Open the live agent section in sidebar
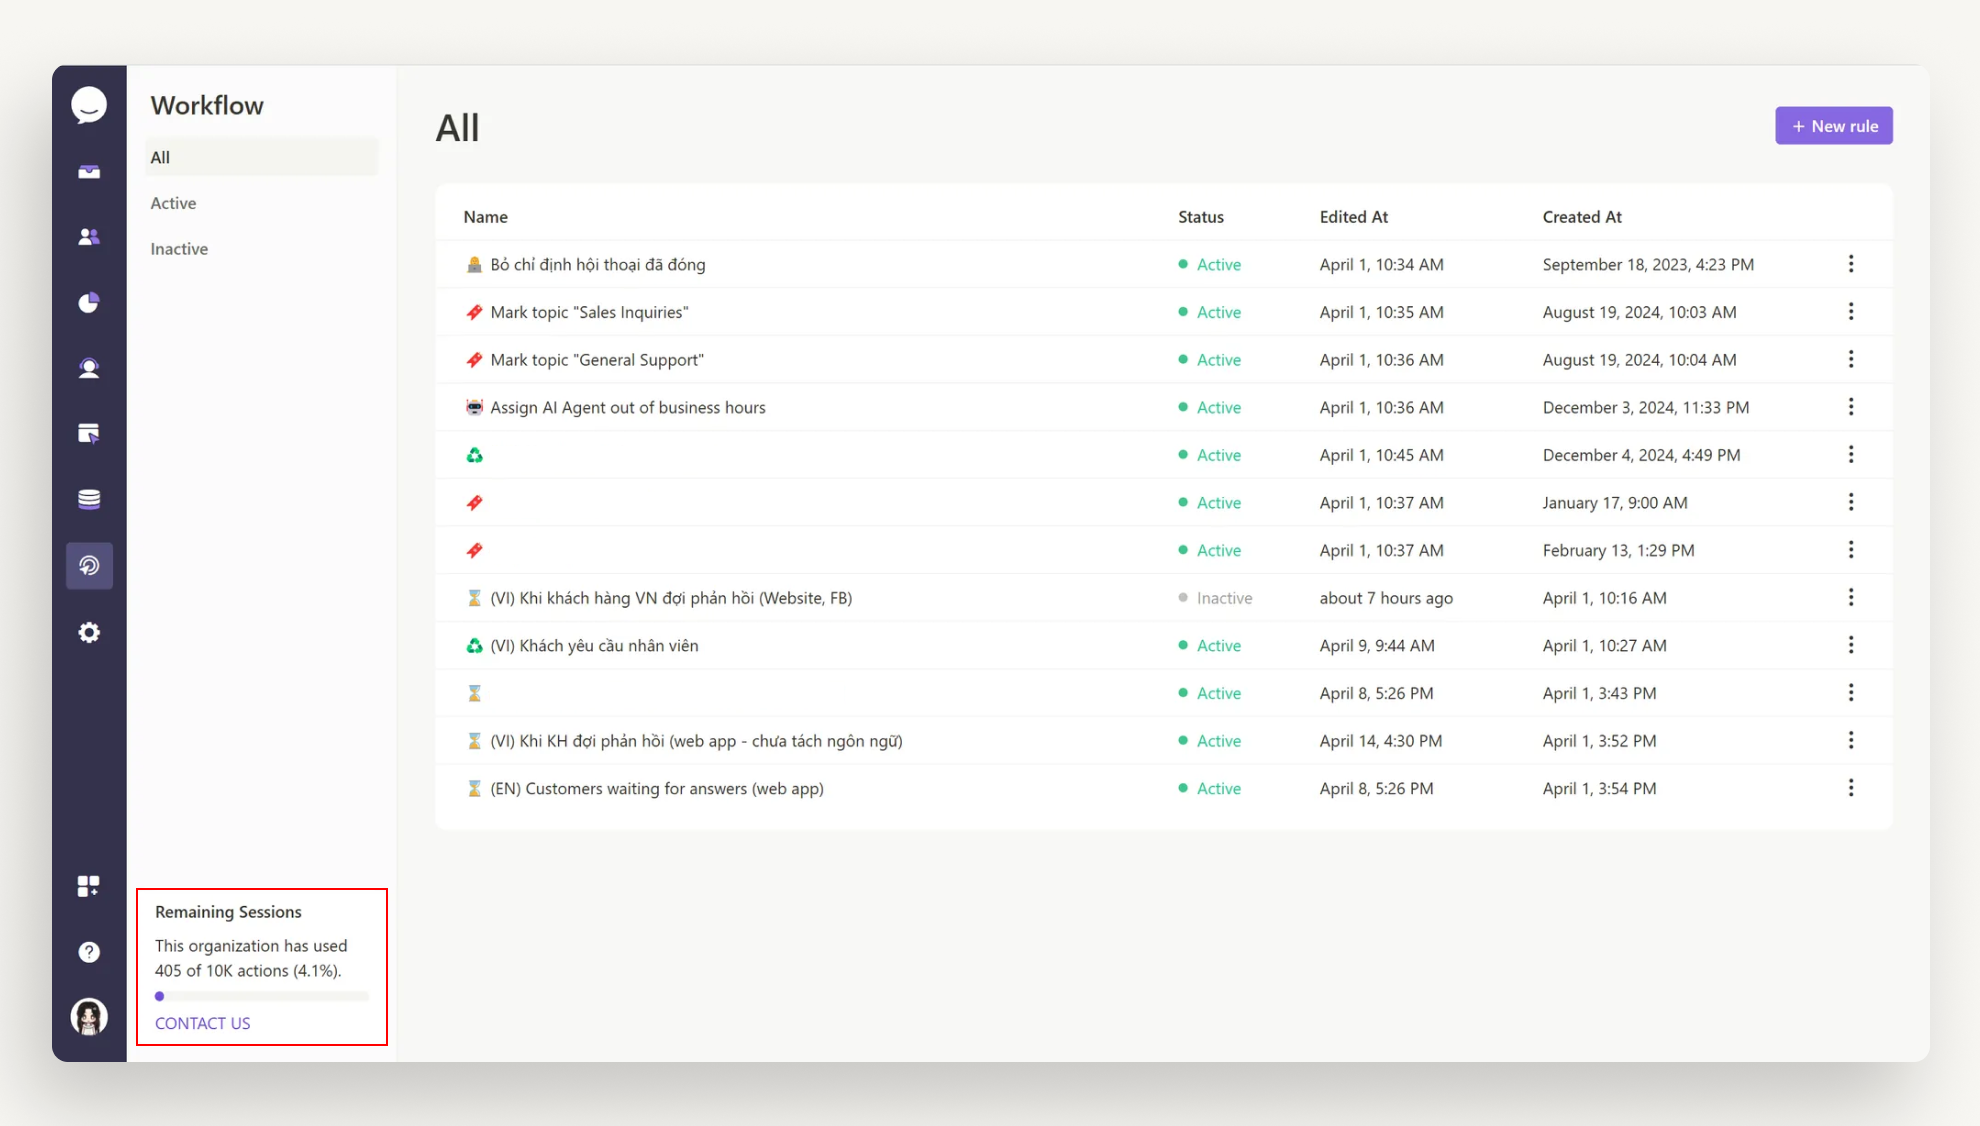 click(89, 367)
